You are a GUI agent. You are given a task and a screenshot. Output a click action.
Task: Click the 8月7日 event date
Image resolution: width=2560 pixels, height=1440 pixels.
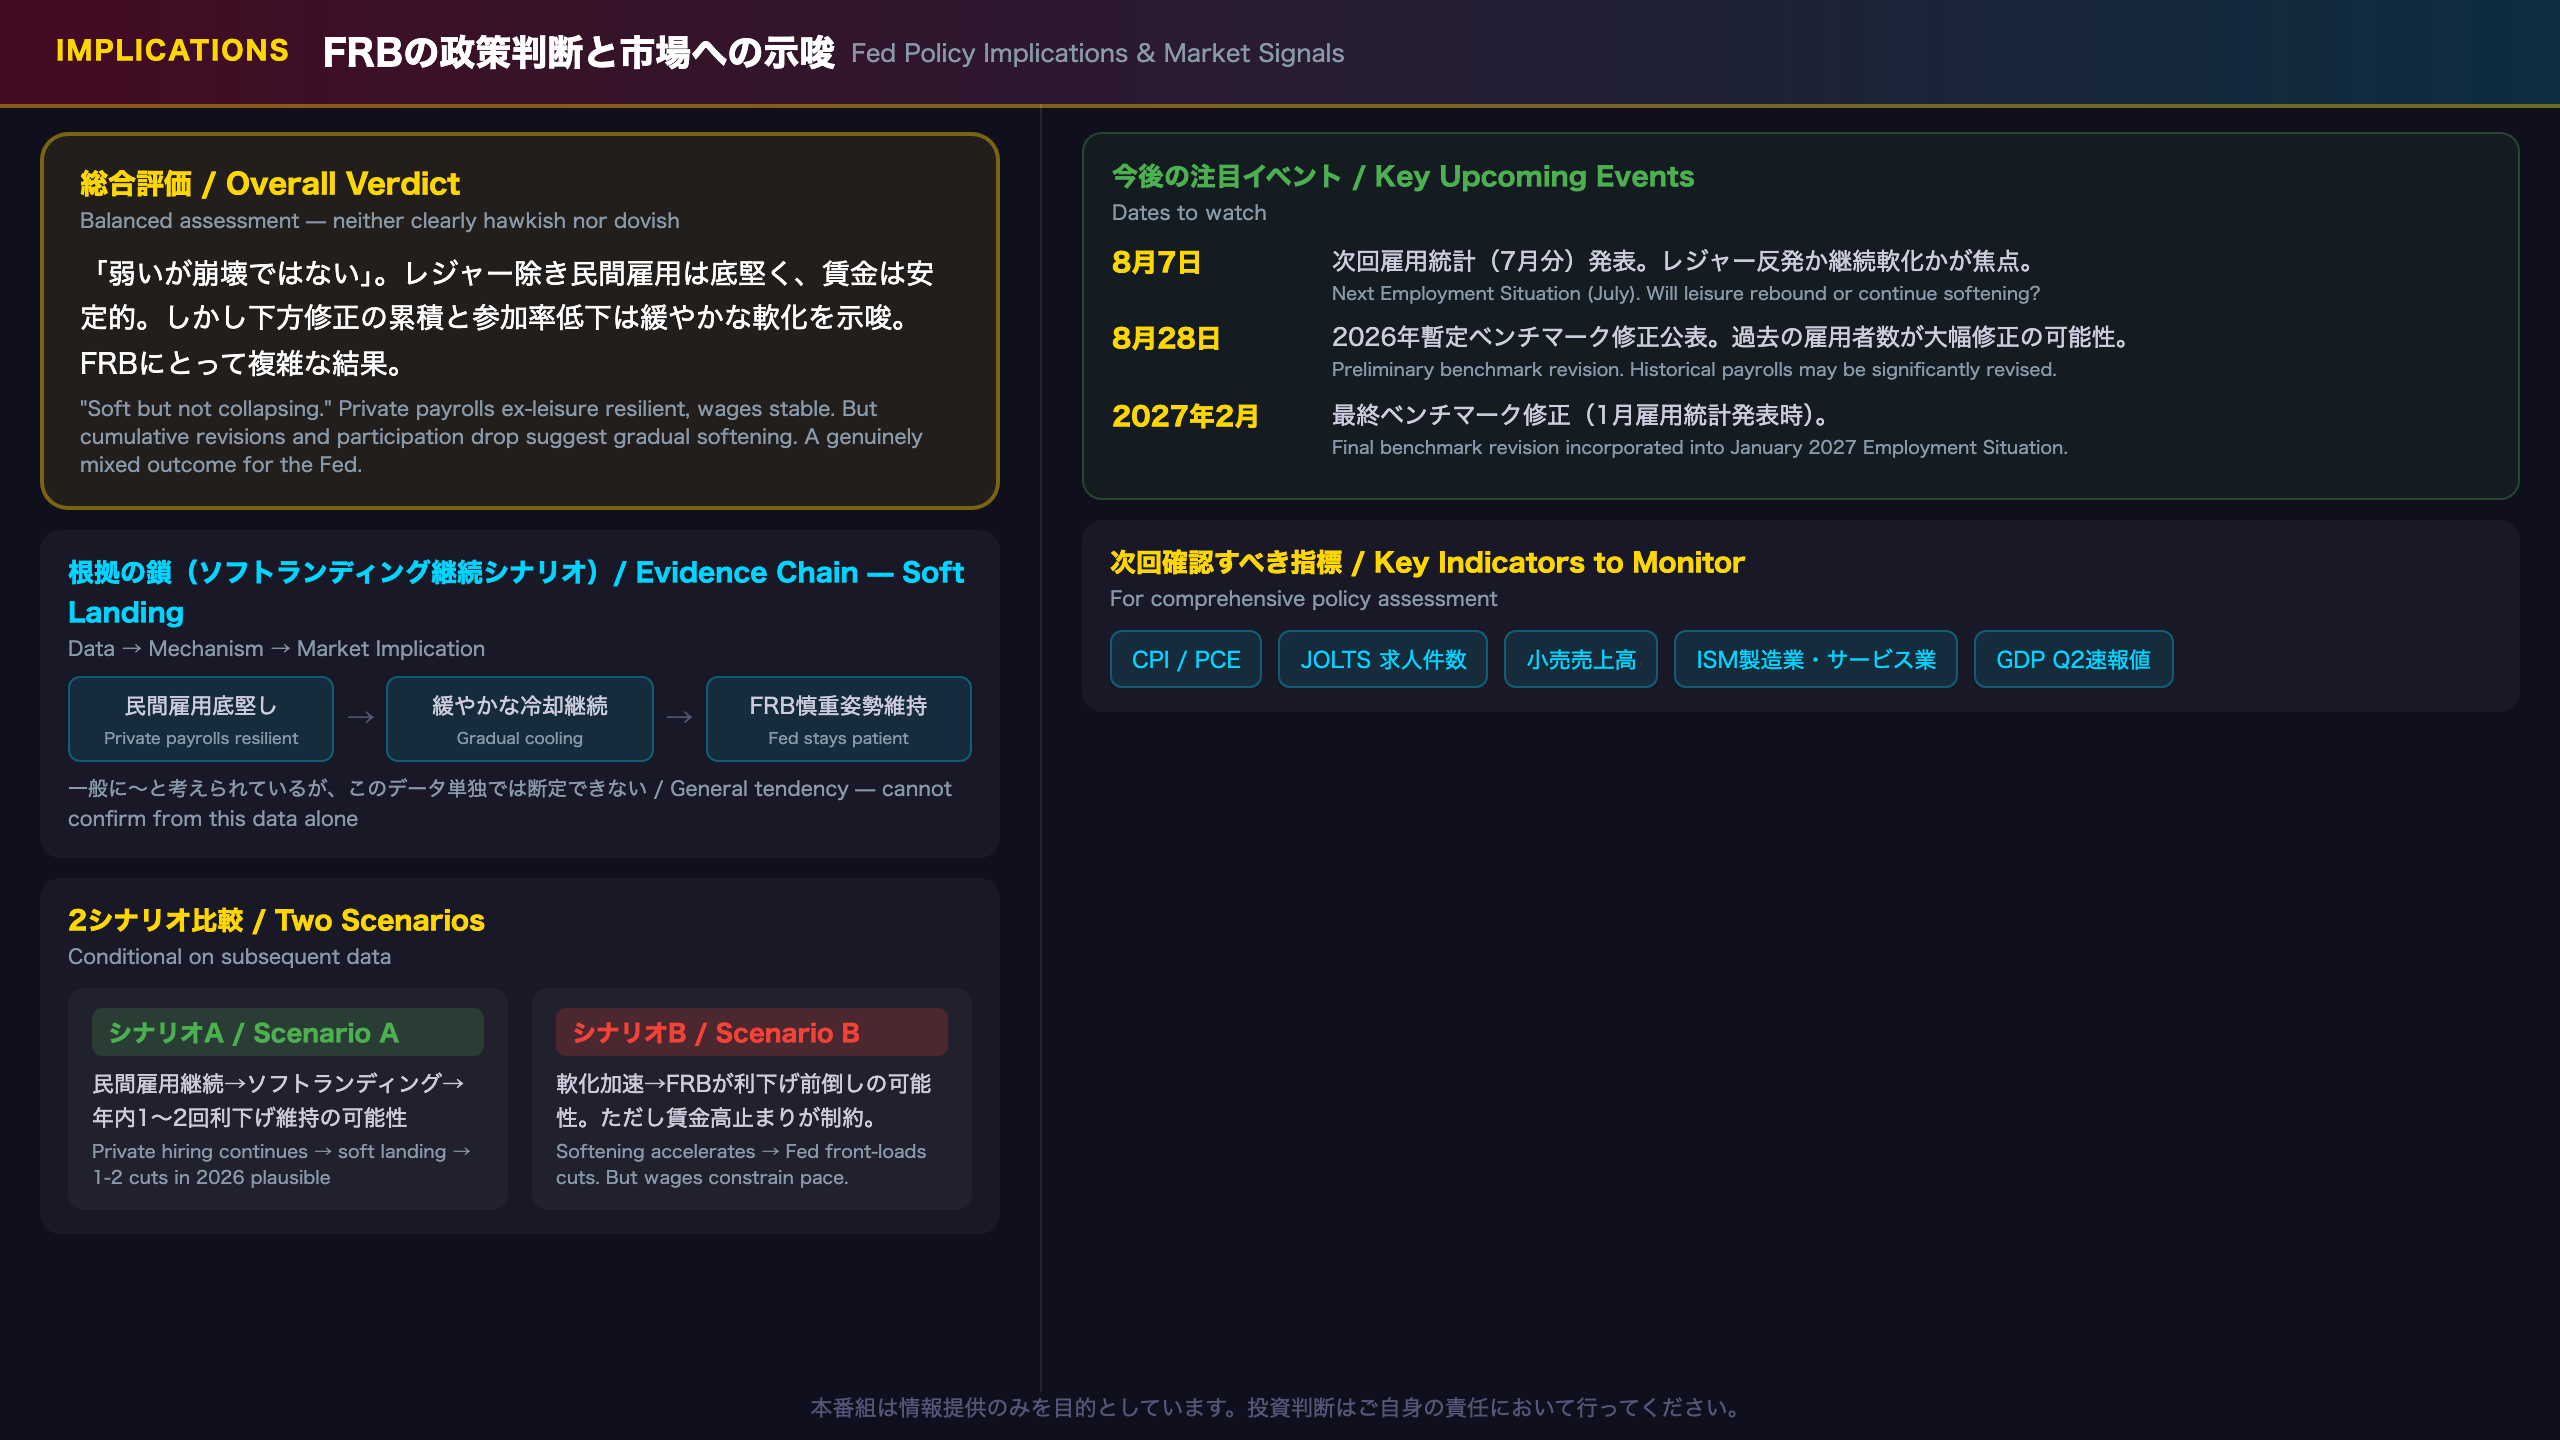tap(1156, 262)
